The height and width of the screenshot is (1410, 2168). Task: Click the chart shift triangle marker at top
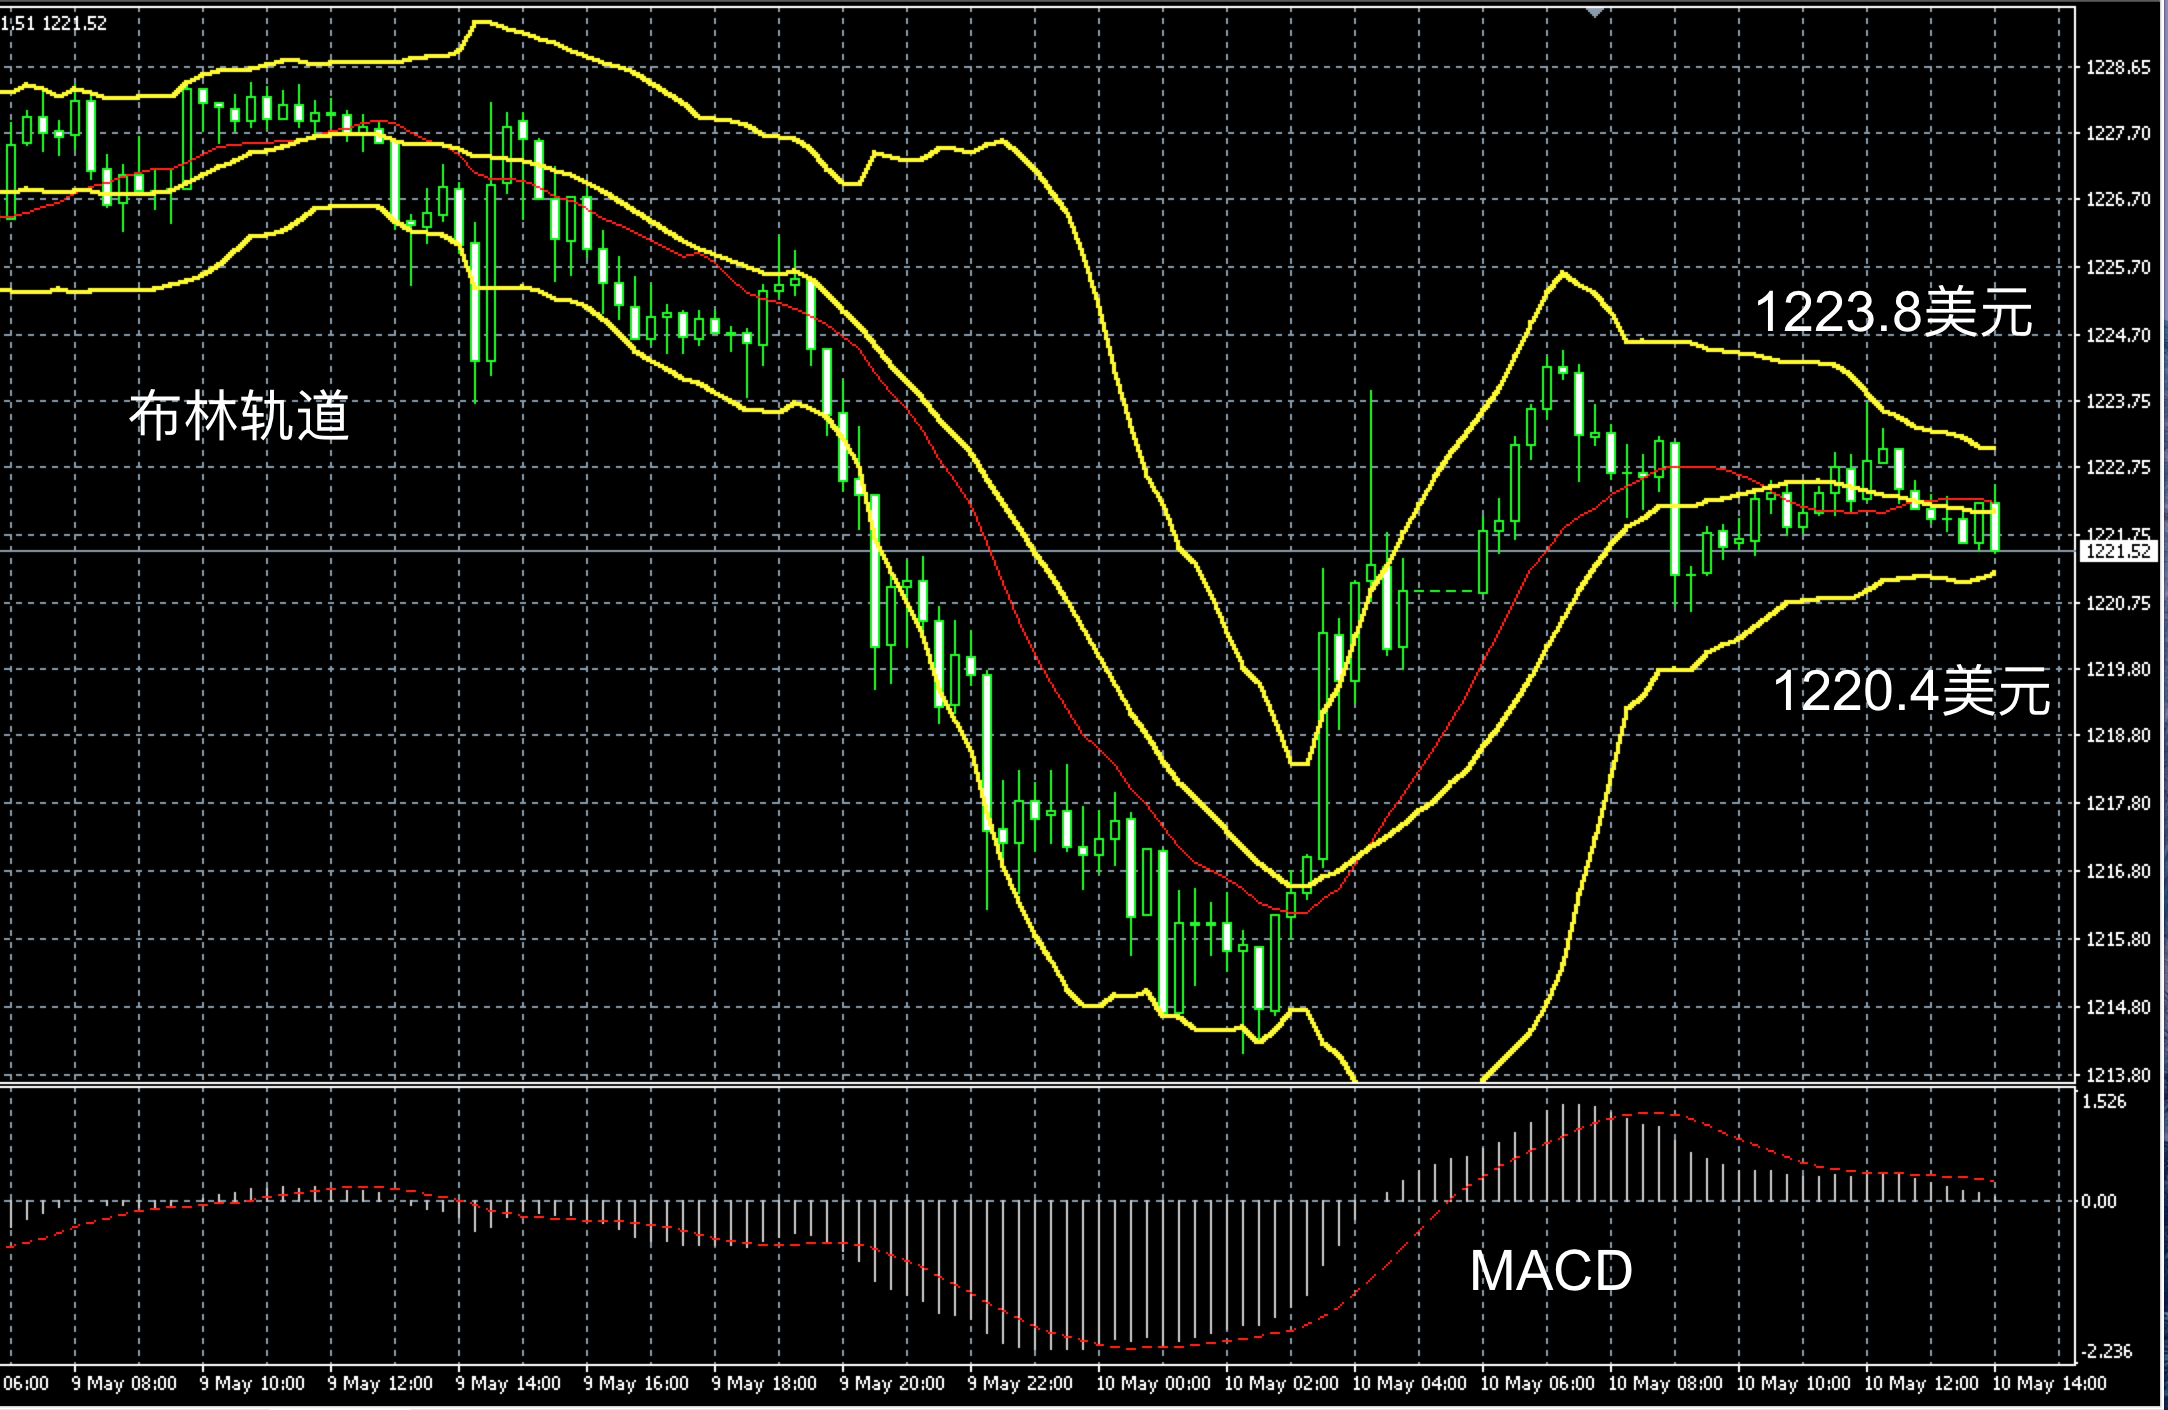(x=1594, y=12)
